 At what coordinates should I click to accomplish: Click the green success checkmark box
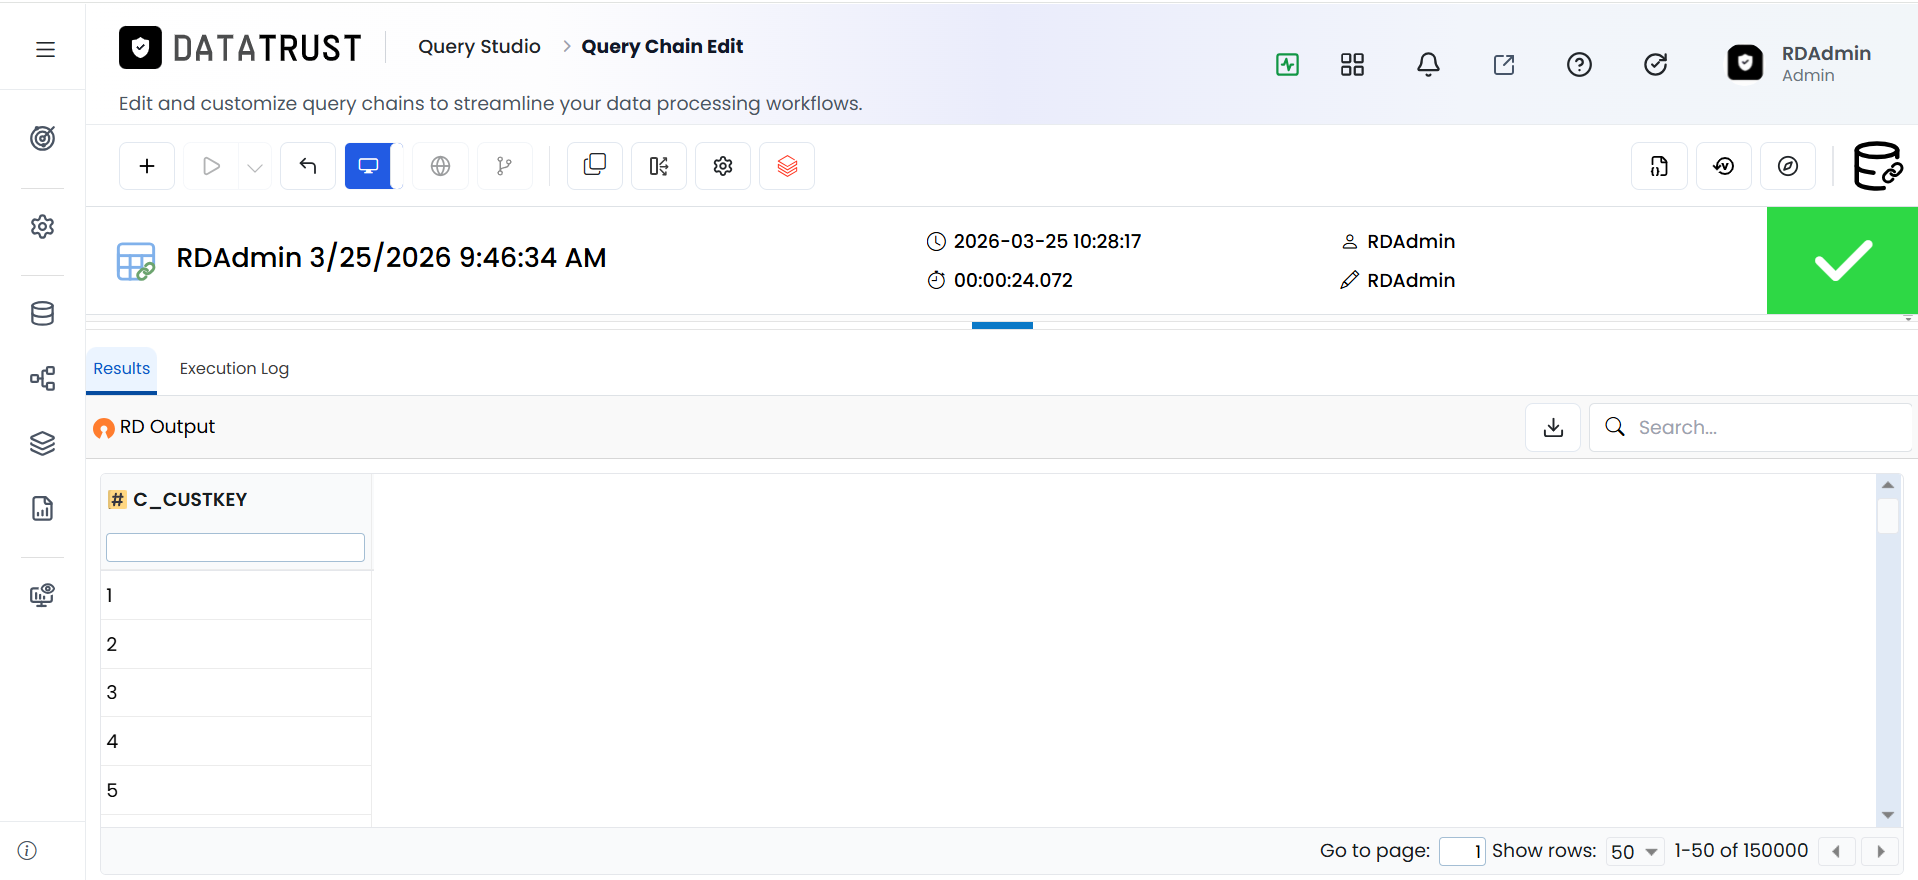click(x=1842, y=261)
